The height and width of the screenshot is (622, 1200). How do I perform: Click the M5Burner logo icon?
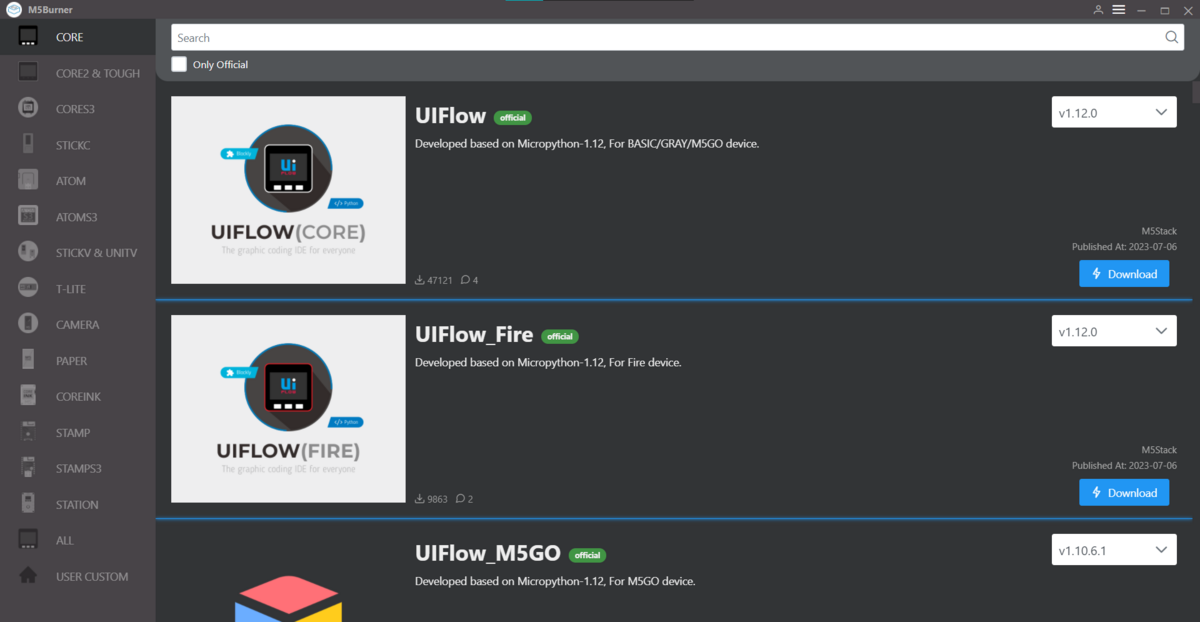tap(14, 10)
